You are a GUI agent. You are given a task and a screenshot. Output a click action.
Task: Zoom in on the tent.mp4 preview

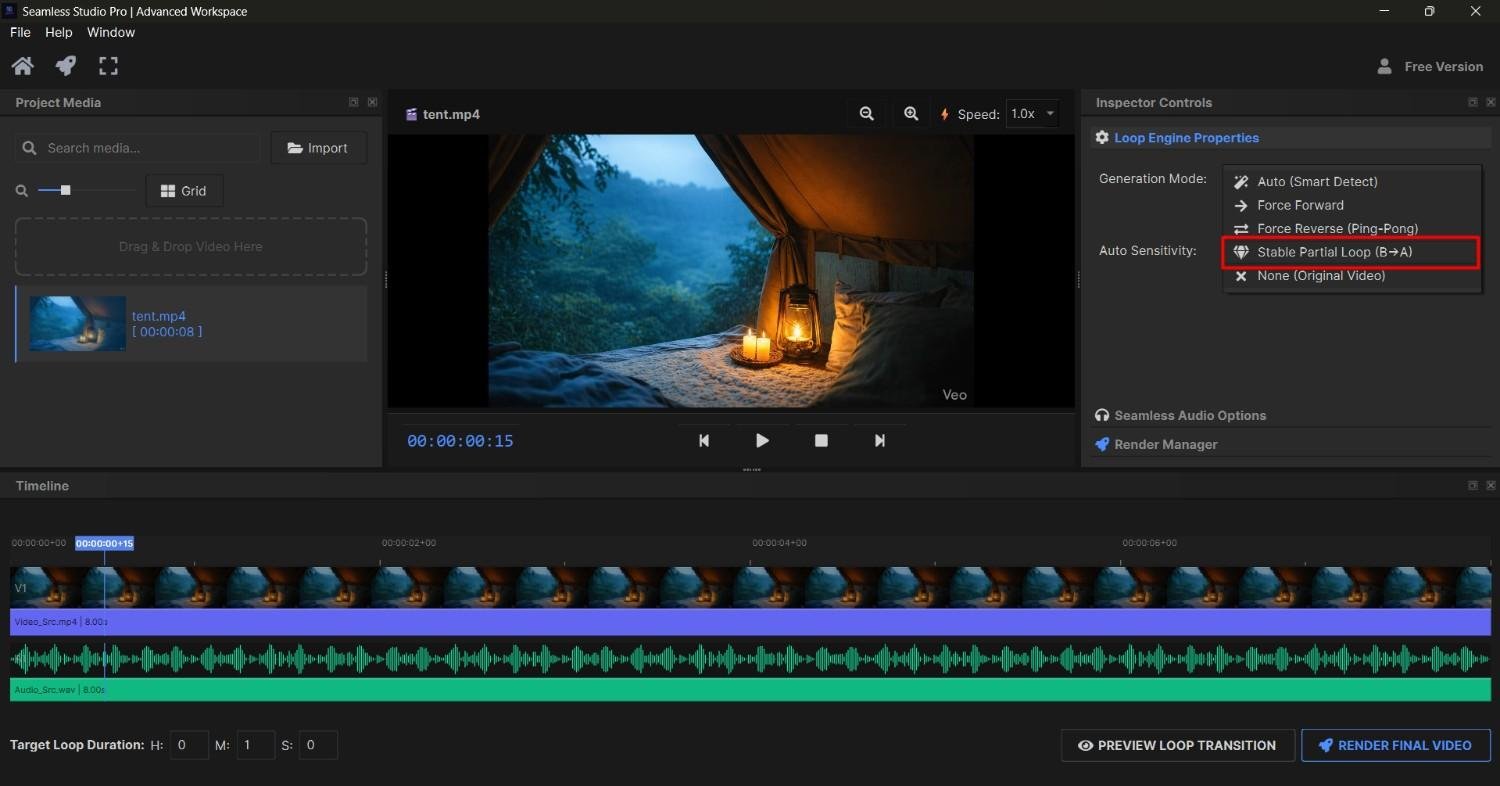point(910,113)
